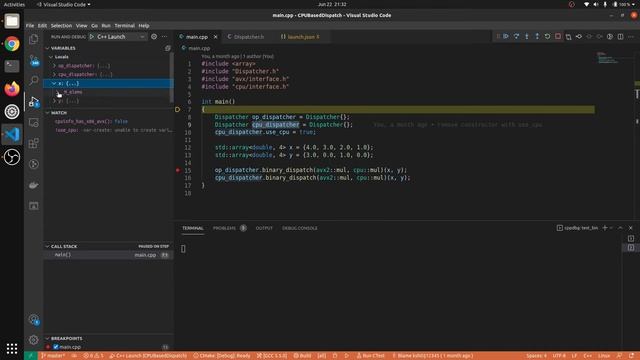
Task: Open the terminal launch profile dropdown
Action: pos(611,228)
